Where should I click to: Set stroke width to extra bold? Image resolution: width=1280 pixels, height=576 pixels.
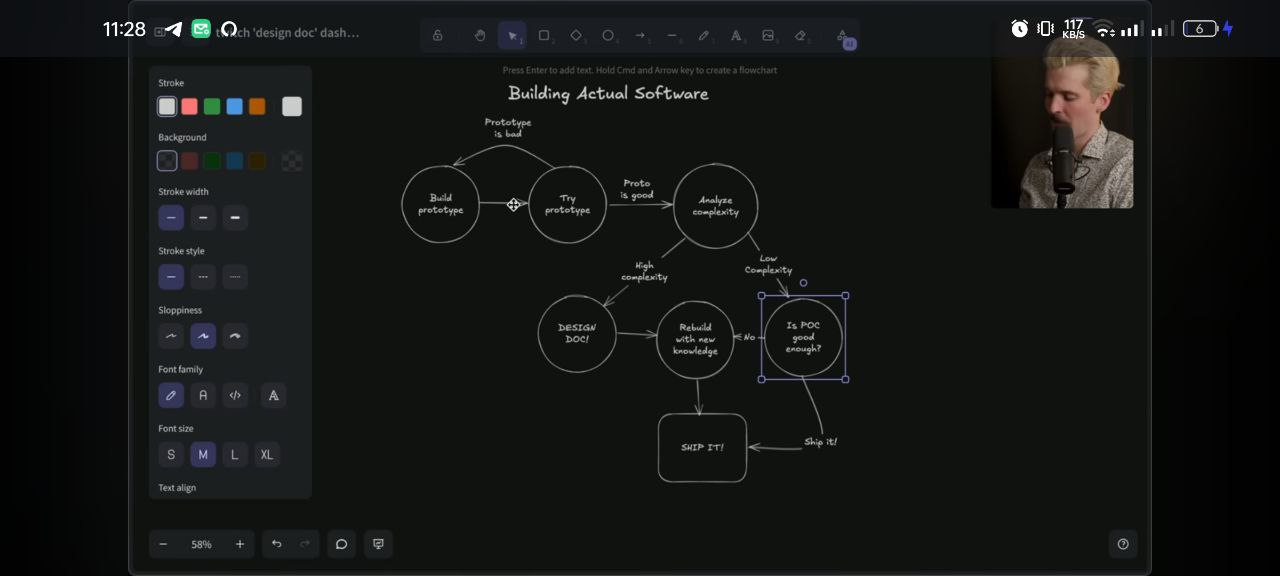coord(235,217)
